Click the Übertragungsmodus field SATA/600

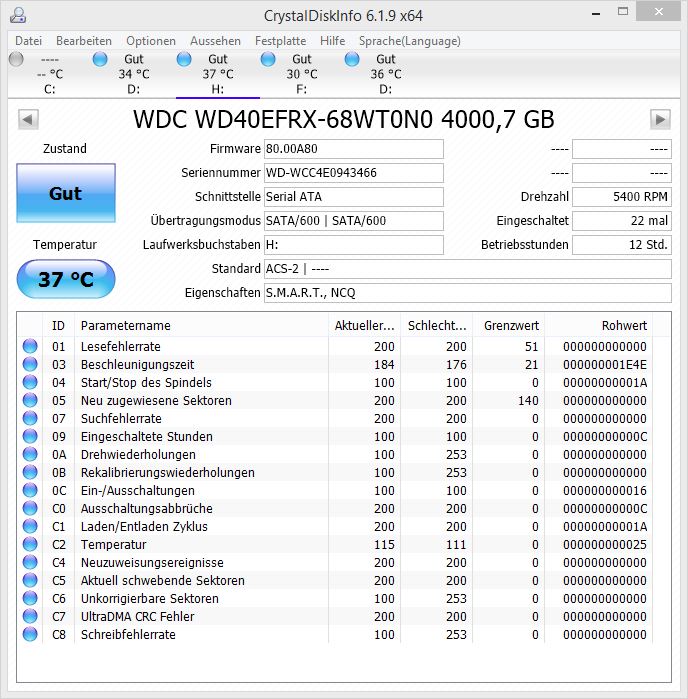pos(354,221)
